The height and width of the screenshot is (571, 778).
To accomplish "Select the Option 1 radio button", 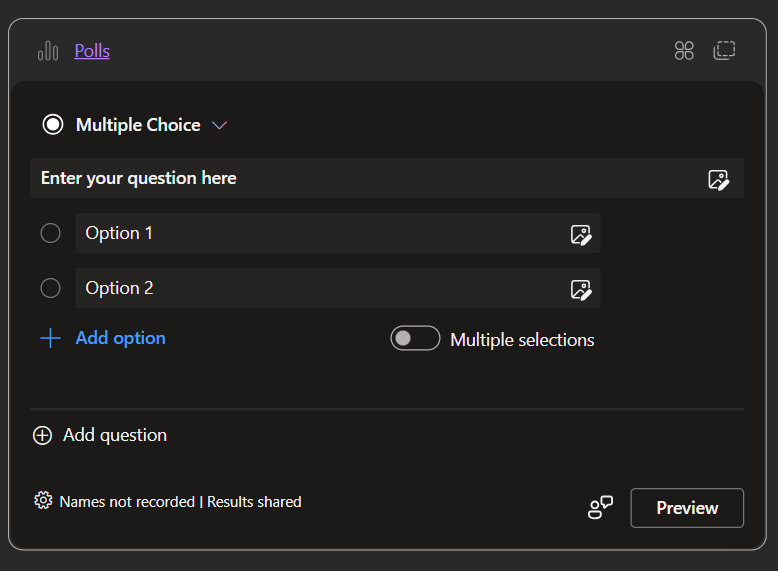I will [x=51, y=233].
